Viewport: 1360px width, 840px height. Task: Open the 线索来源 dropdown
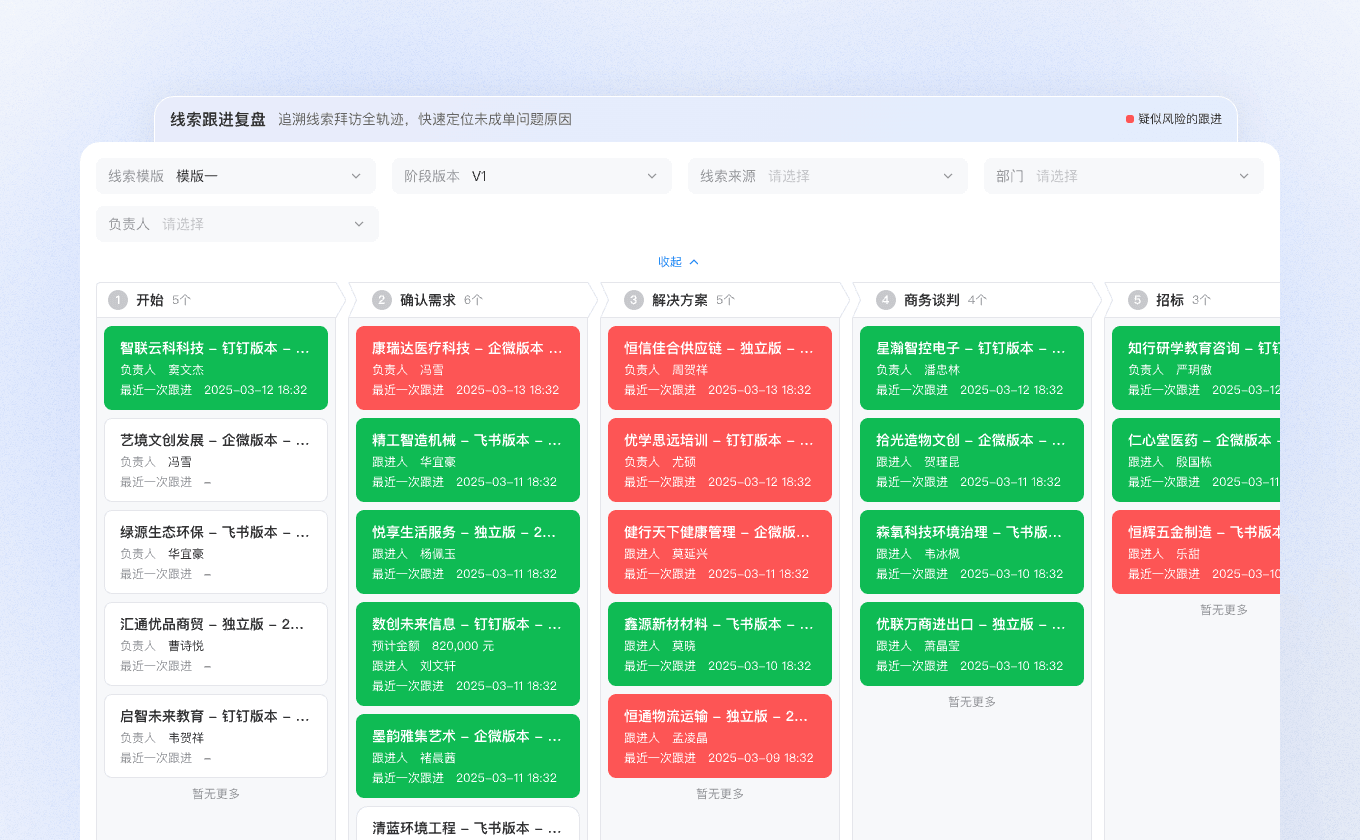point(828,176)
